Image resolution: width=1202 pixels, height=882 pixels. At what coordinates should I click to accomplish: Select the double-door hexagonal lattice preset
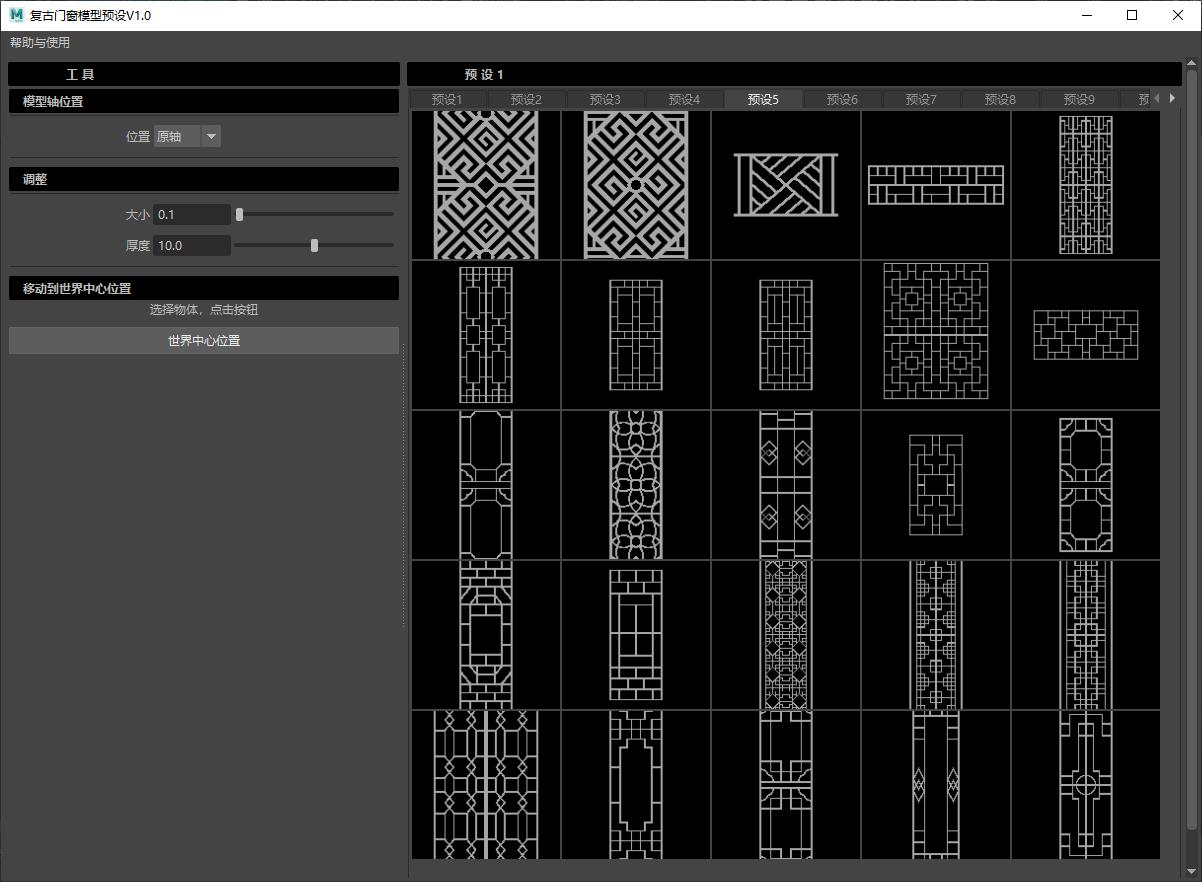[x=486, y=785]
